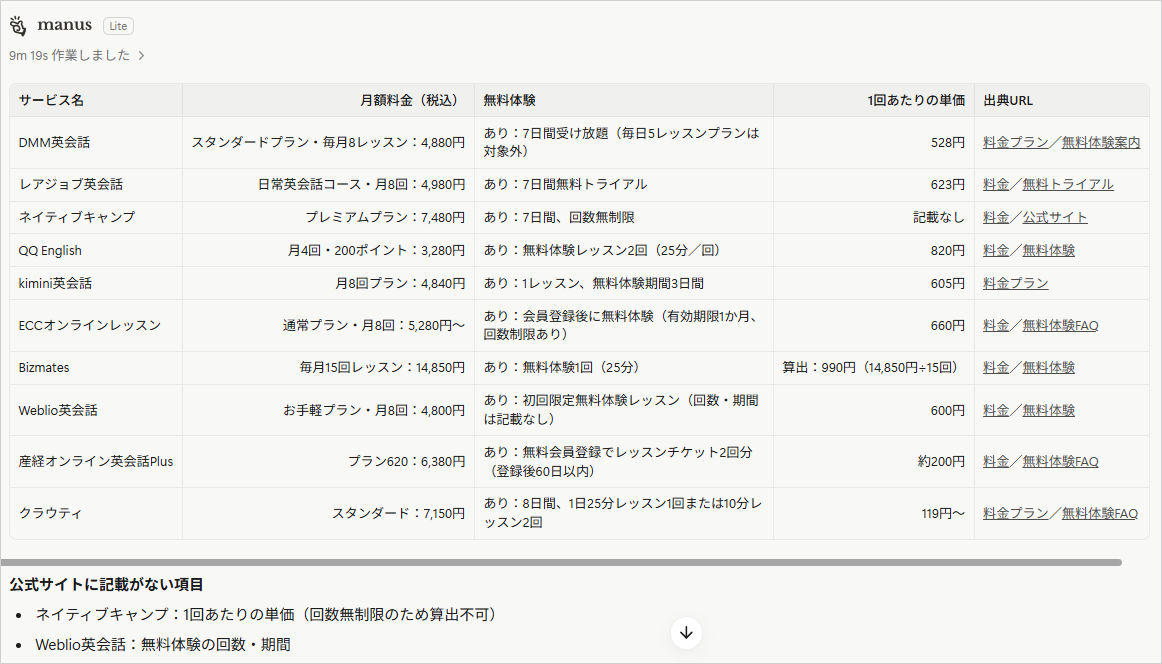Image resolution: width=1162 pixels, height=664 pixels.
Task: Open ECCオンラインレッスン 料金 link
Action: tap(996, 325)
